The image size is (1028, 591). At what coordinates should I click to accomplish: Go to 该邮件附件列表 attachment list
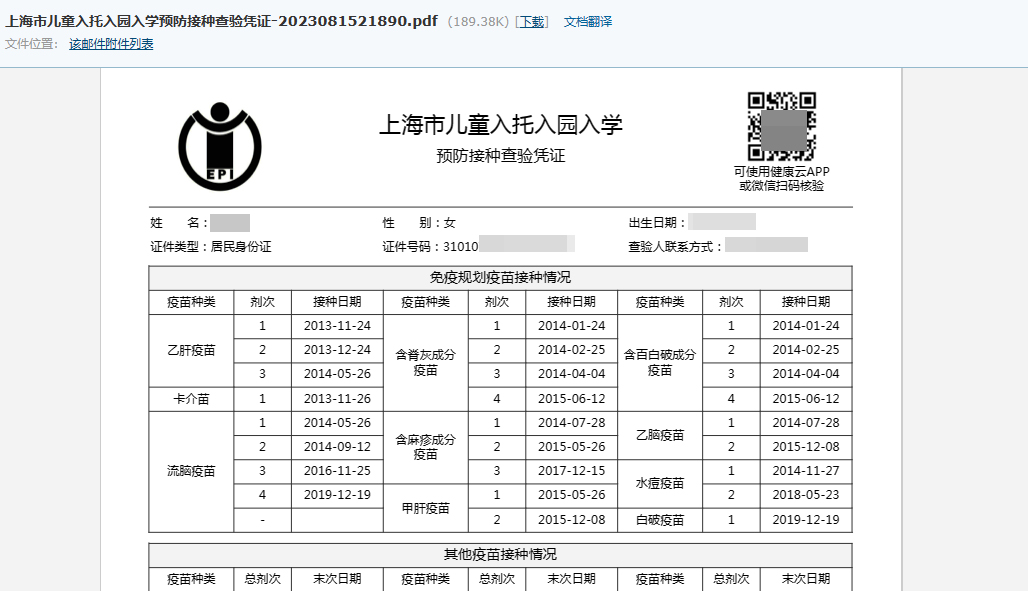[x=111, y=44]
